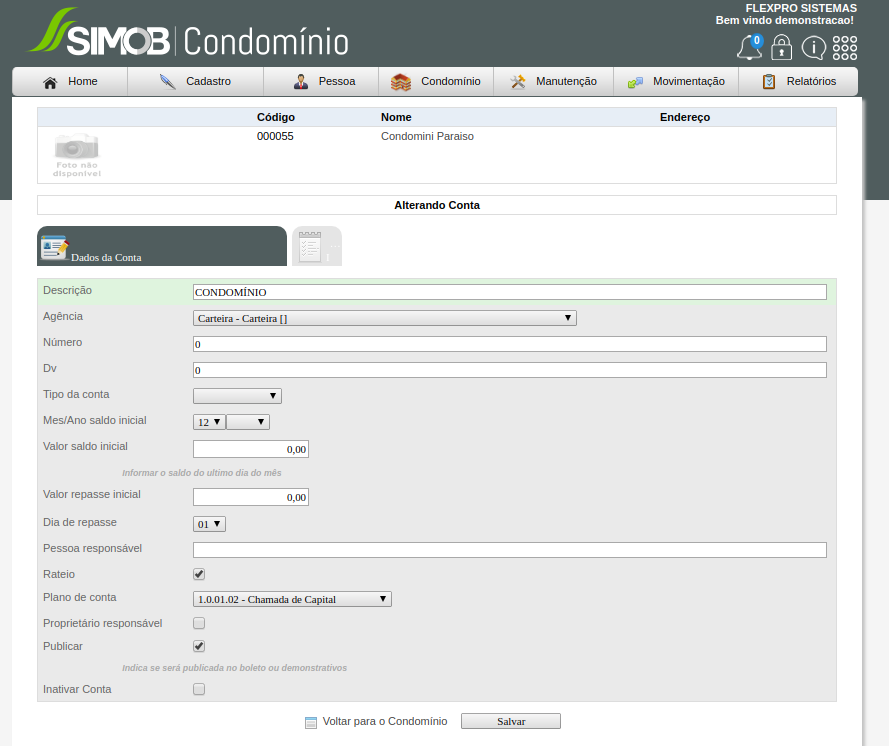Click the person icon beside Pessoa
The height and width of the screenshot is (746, 889).
300,82
